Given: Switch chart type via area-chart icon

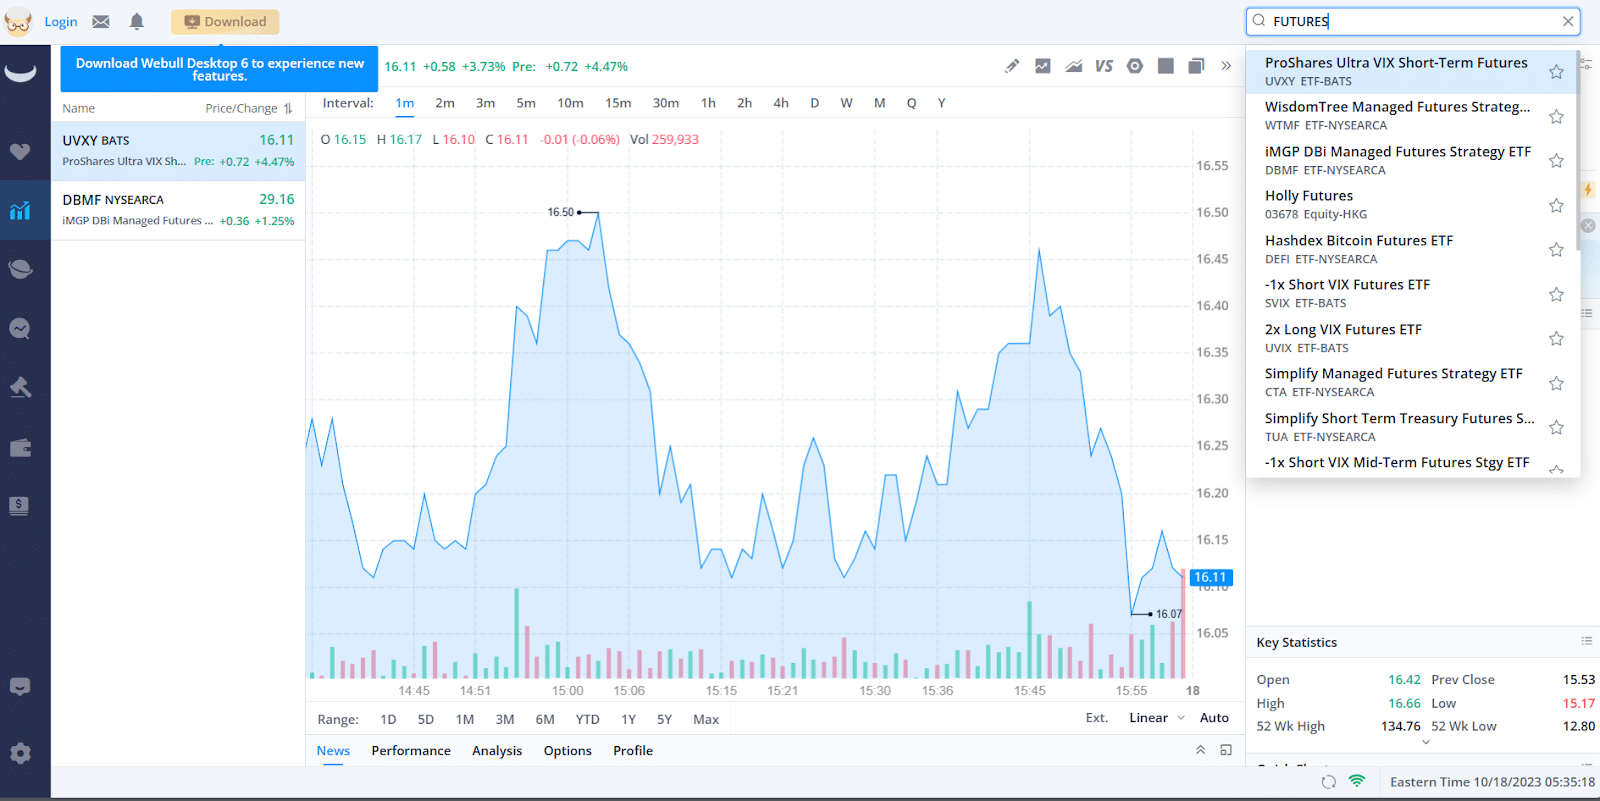Looking at the screenshot, I should 1074,66.
